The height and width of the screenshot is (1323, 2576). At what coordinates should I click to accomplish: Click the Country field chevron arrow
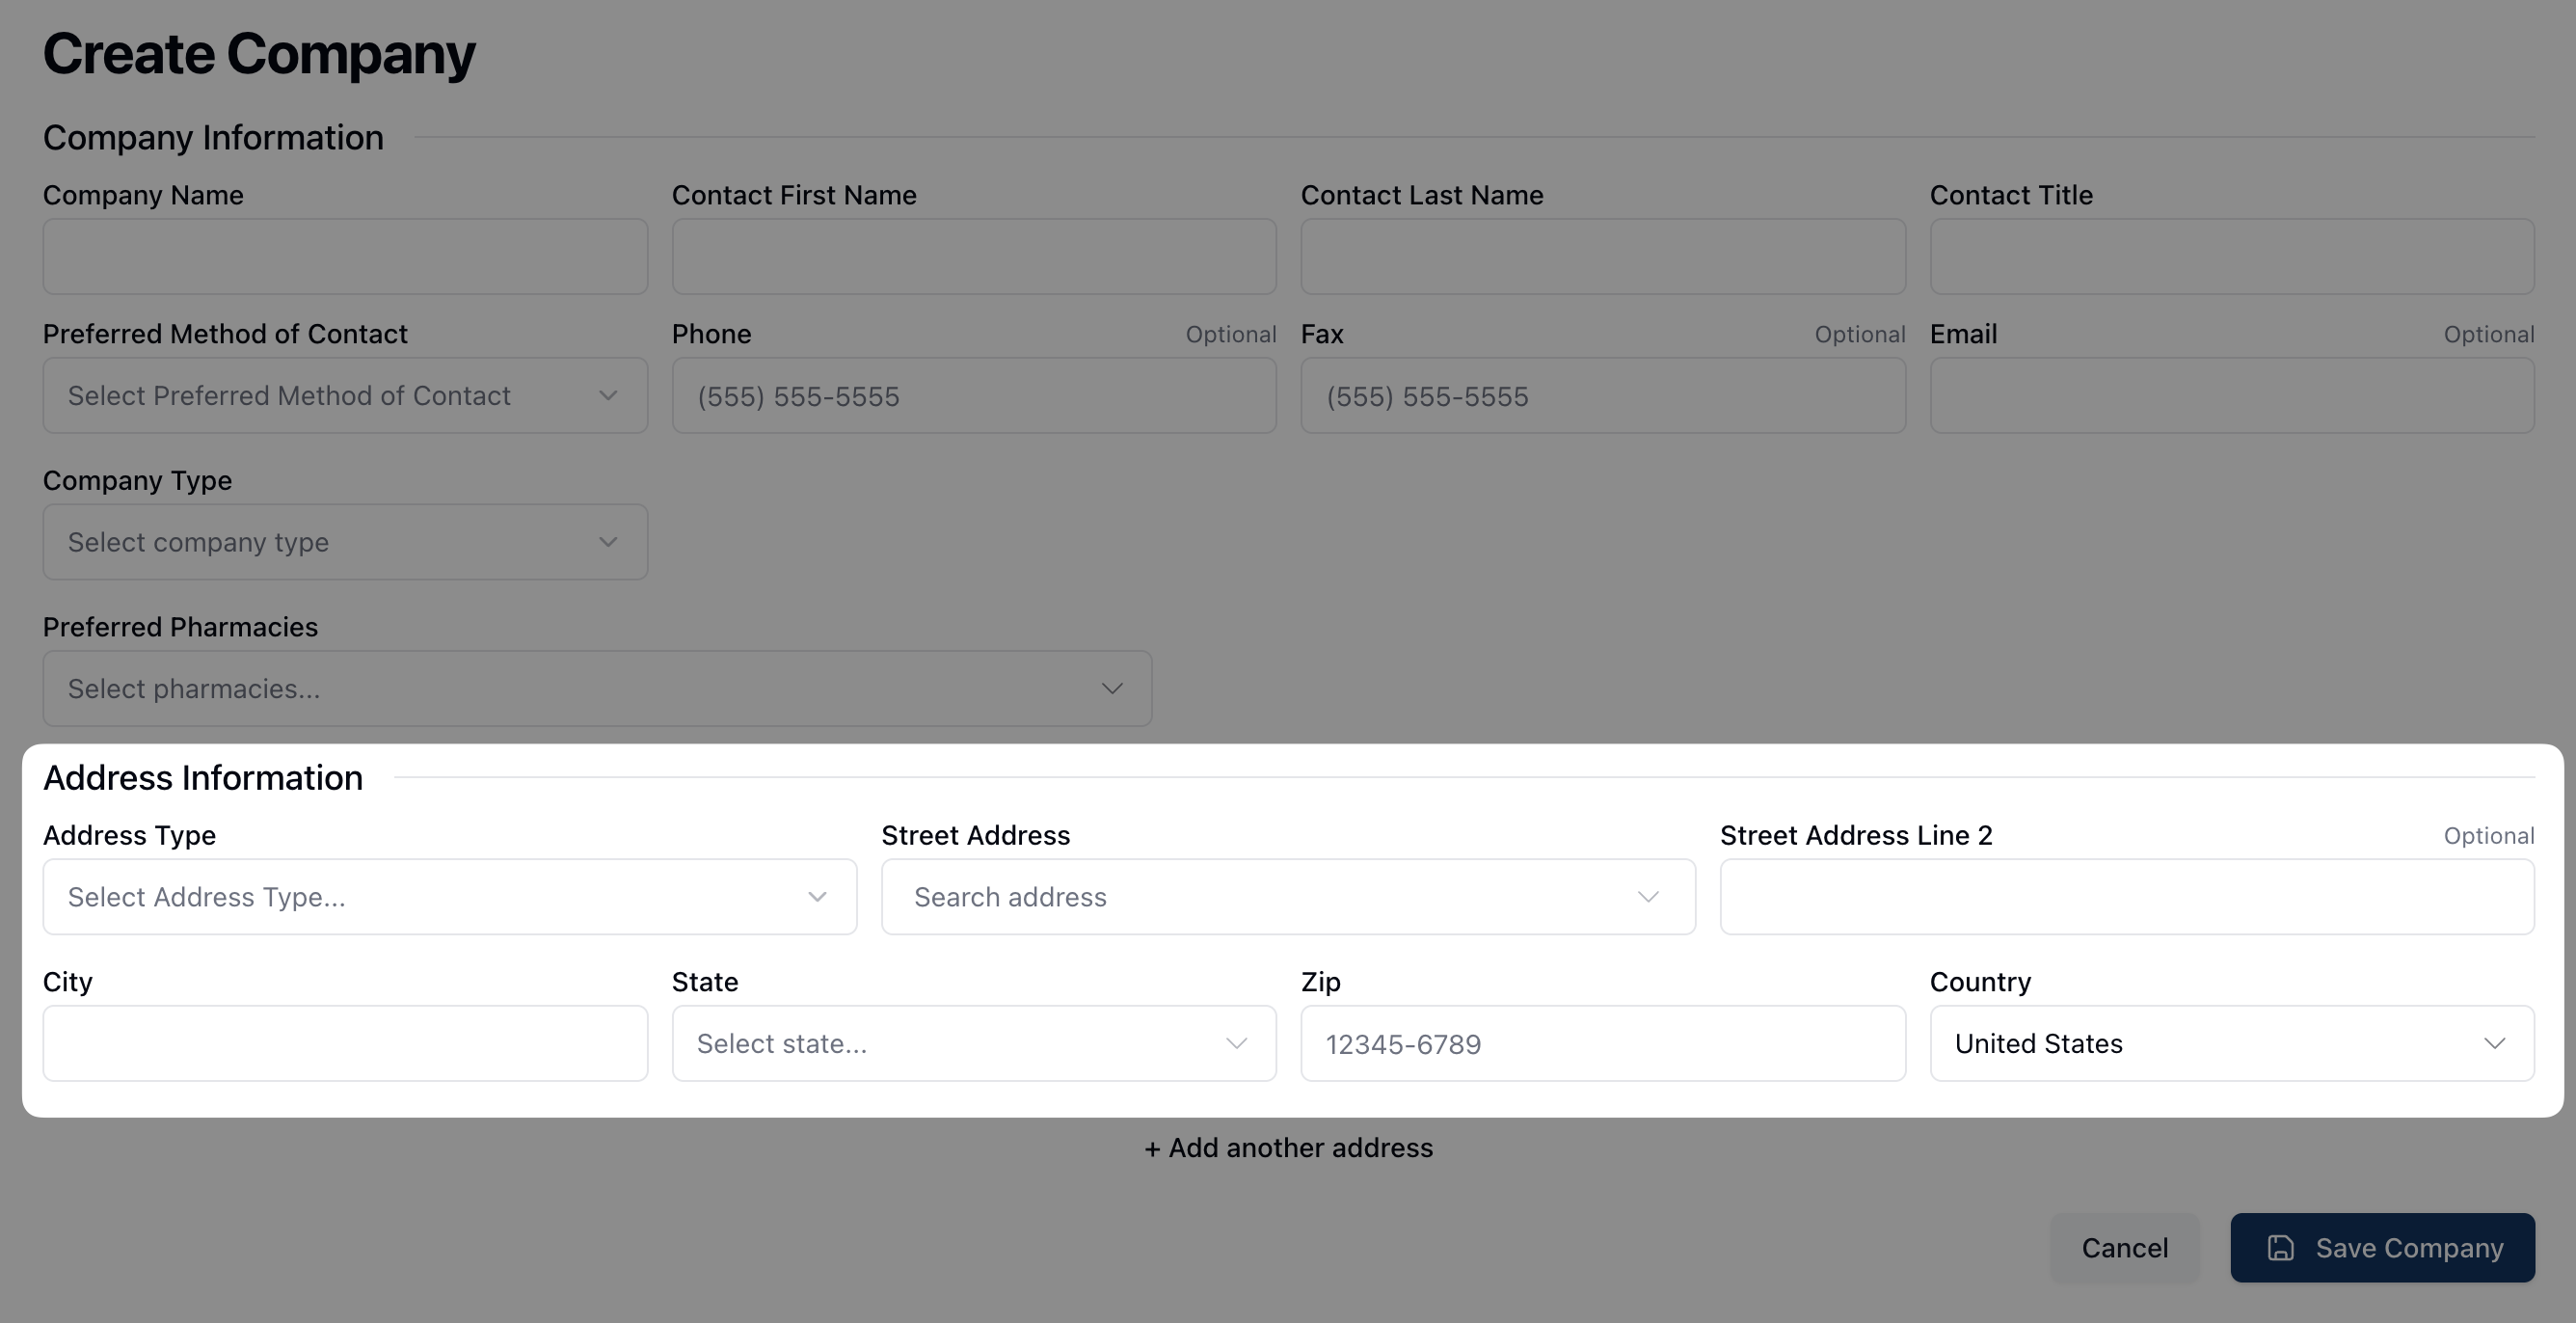click(x=2494, y=1043)
